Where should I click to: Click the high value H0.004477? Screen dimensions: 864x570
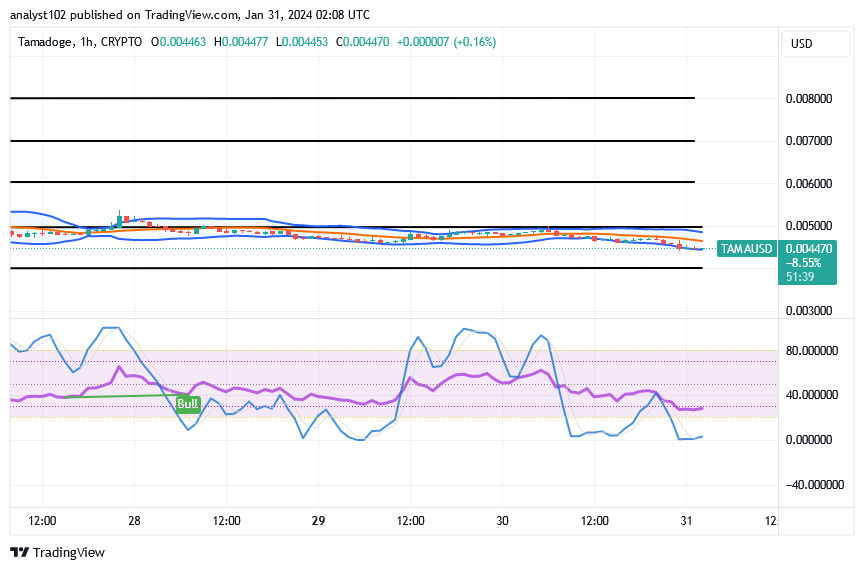click(241, 42)
